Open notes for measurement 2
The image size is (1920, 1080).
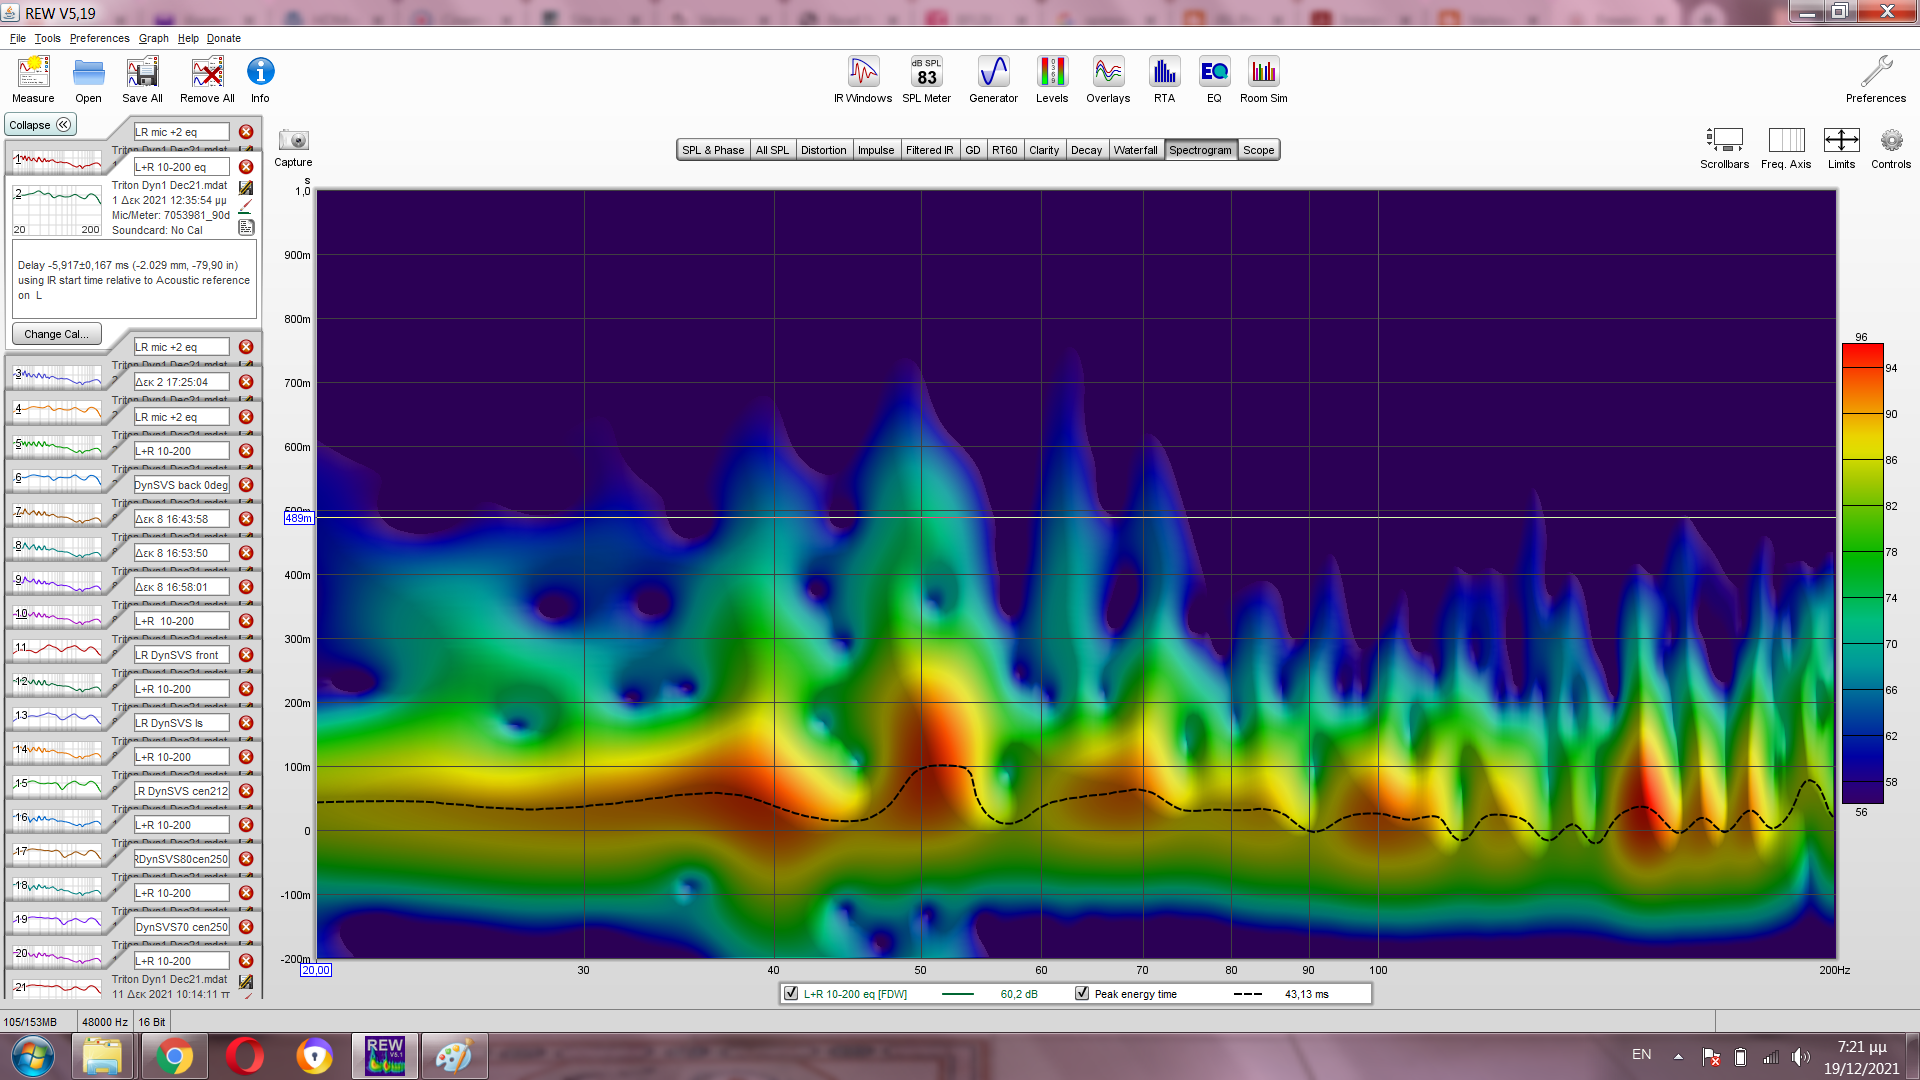(x=246, y=227)
